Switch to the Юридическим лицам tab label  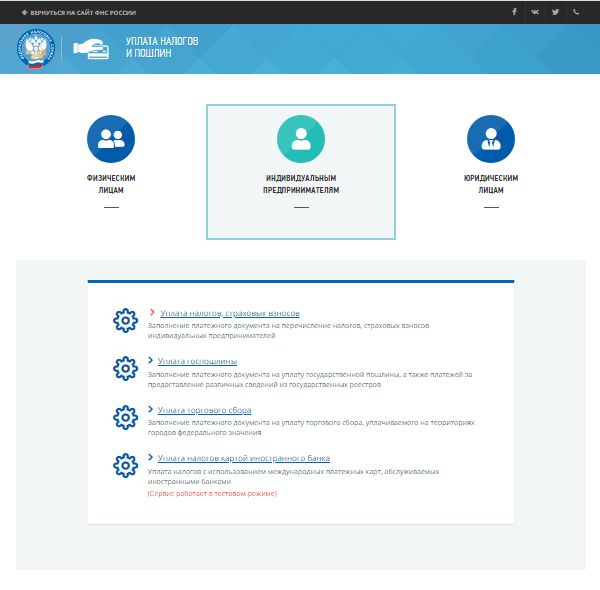click(491, 183)
